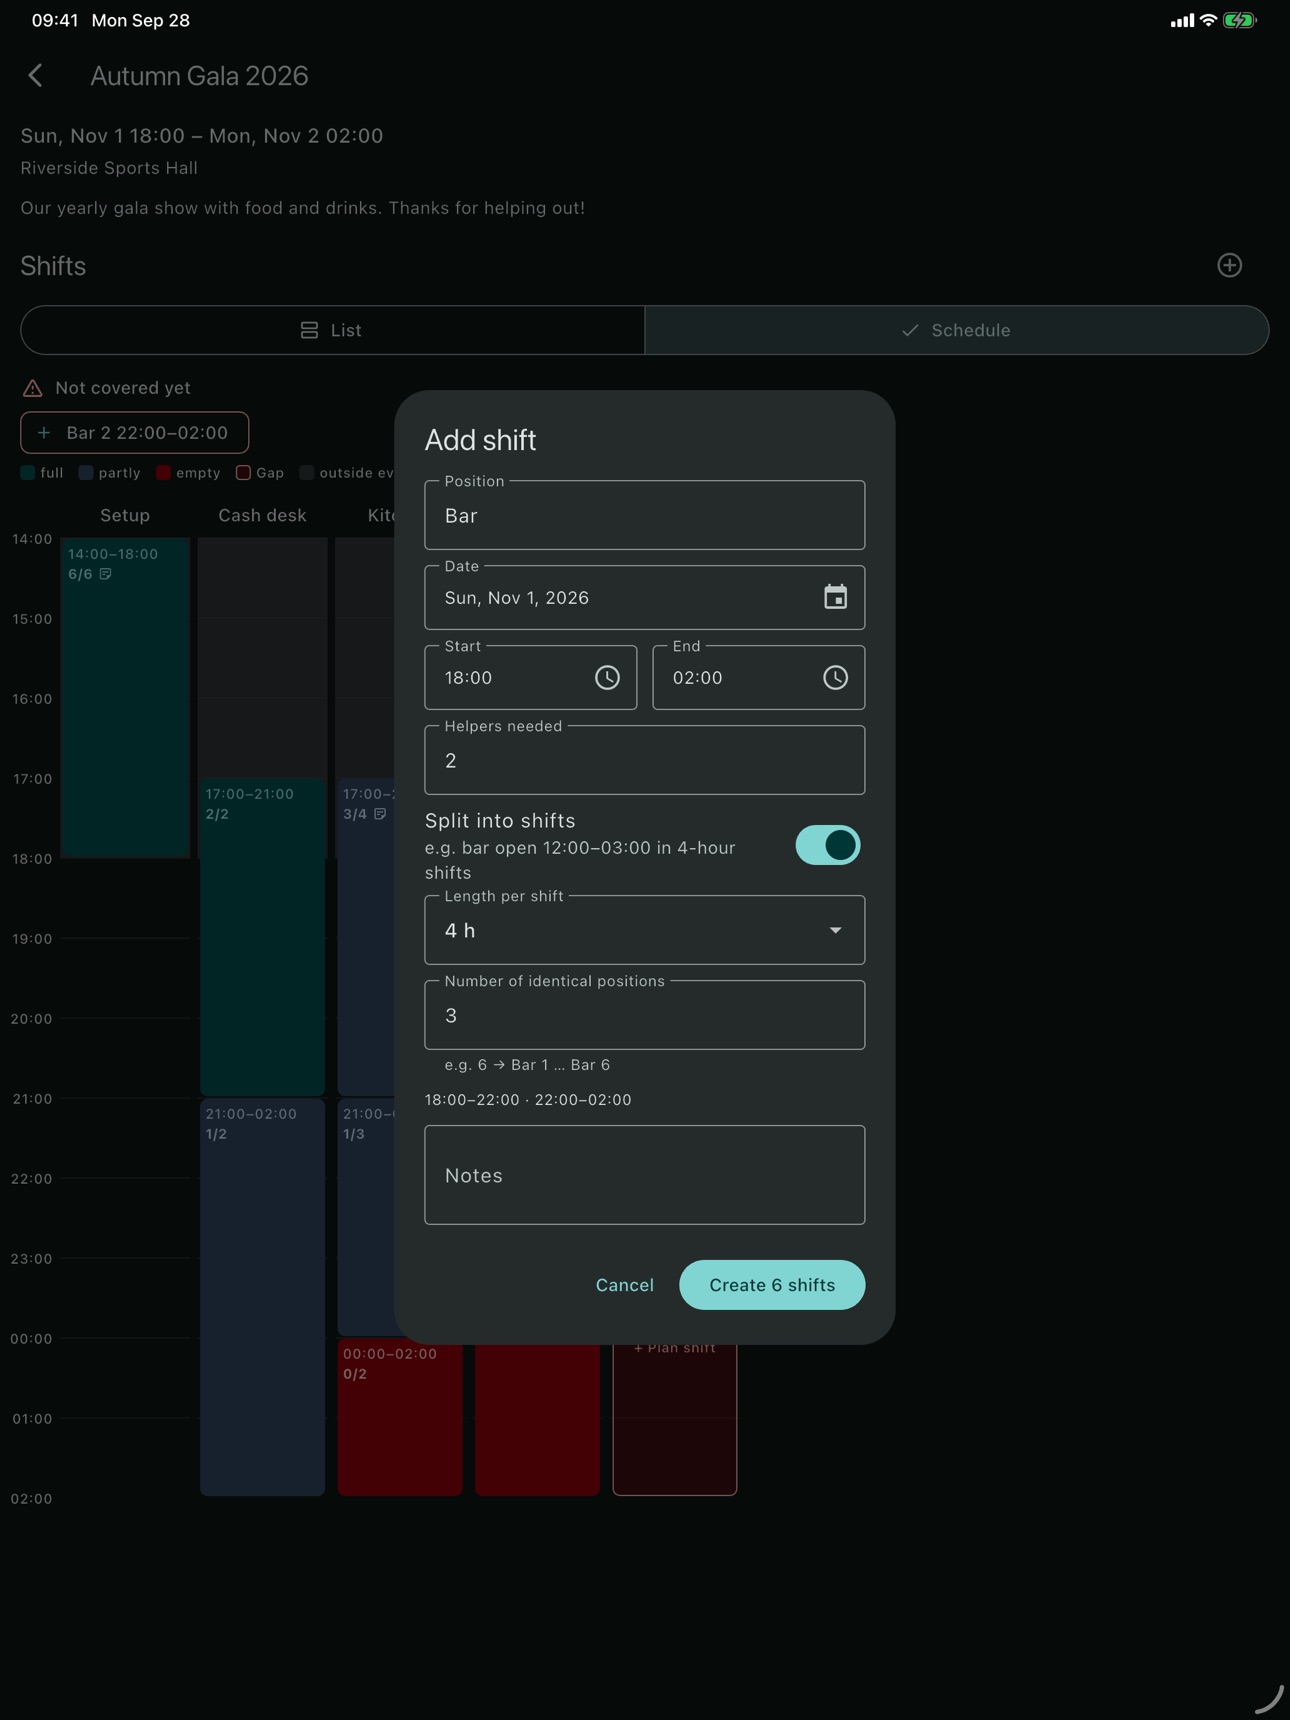Click the green full legend swatch
The image size is (1290, 1720).
28,473
